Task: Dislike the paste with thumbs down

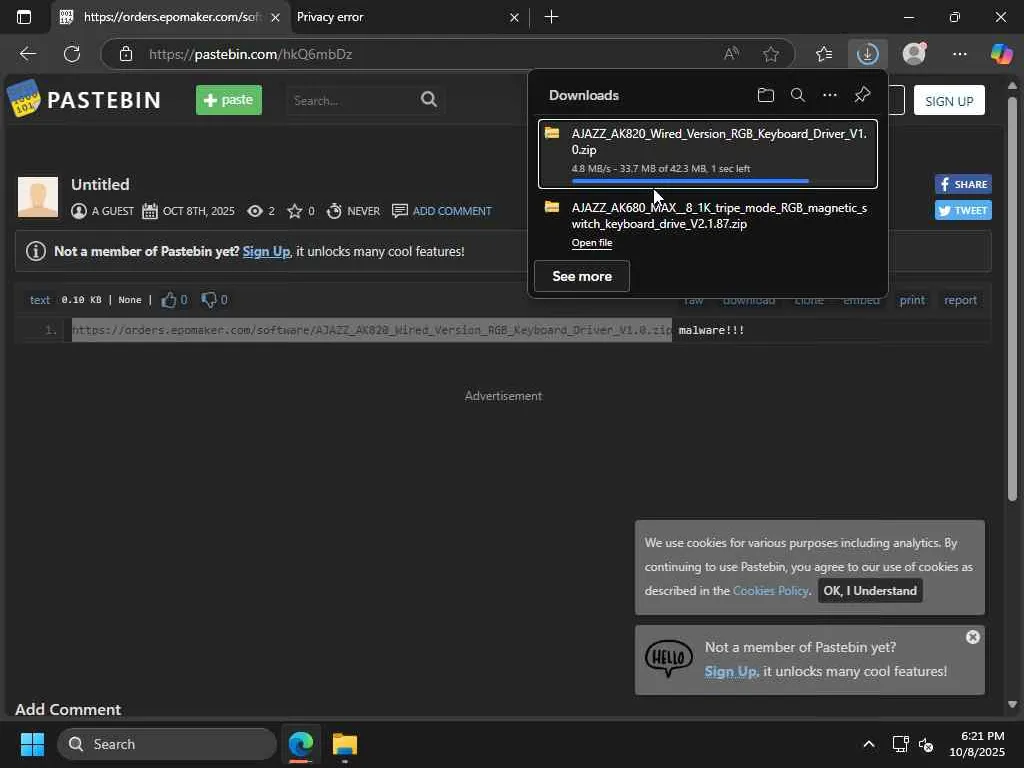Action: (208, 300)
